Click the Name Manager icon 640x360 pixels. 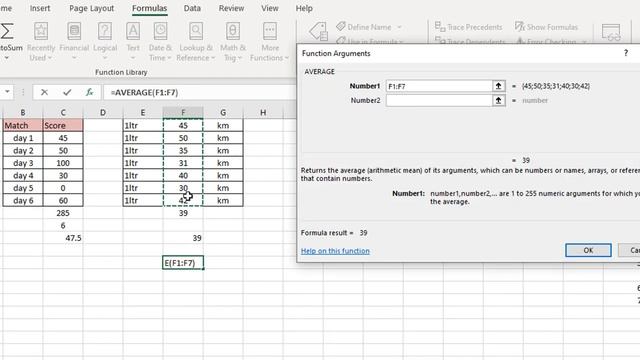click(x=318, y=32)
